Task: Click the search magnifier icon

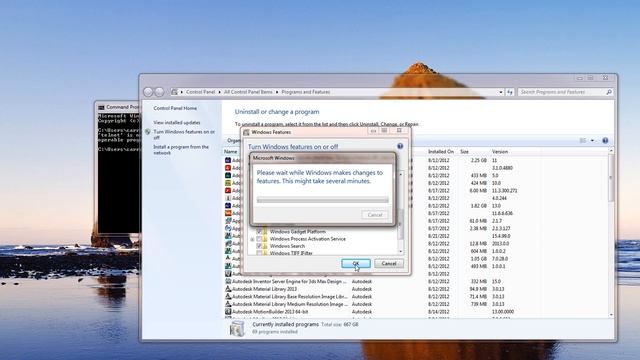Action: point(609,92)
